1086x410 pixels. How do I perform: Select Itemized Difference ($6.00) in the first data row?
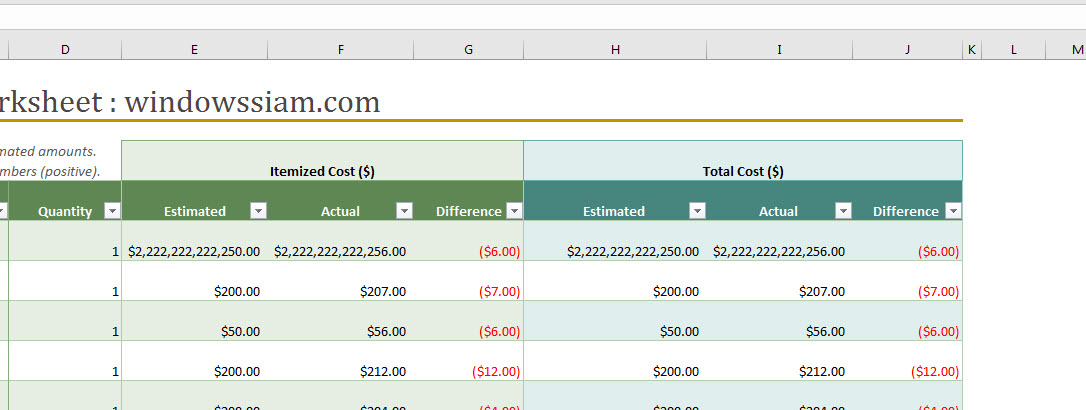click(469, 241)
